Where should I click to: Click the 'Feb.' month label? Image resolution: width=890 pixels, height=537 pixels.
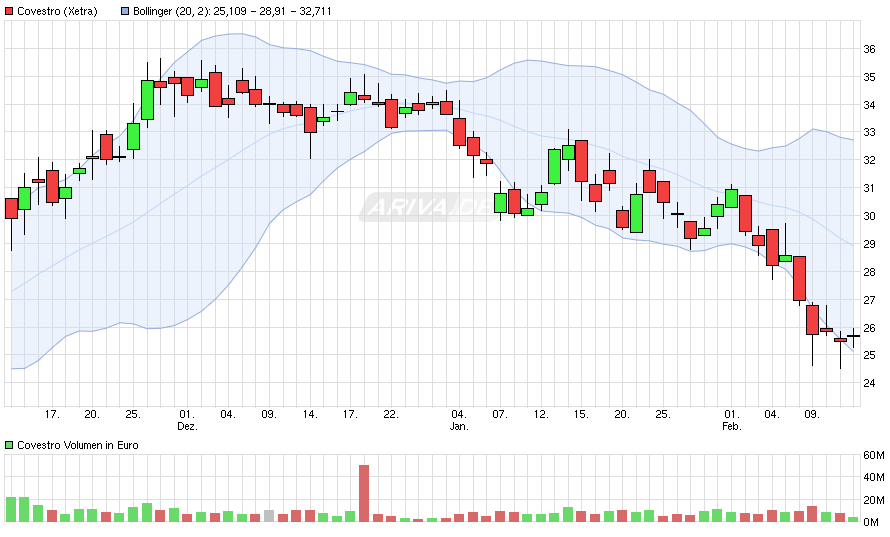(x=731, y=426)
